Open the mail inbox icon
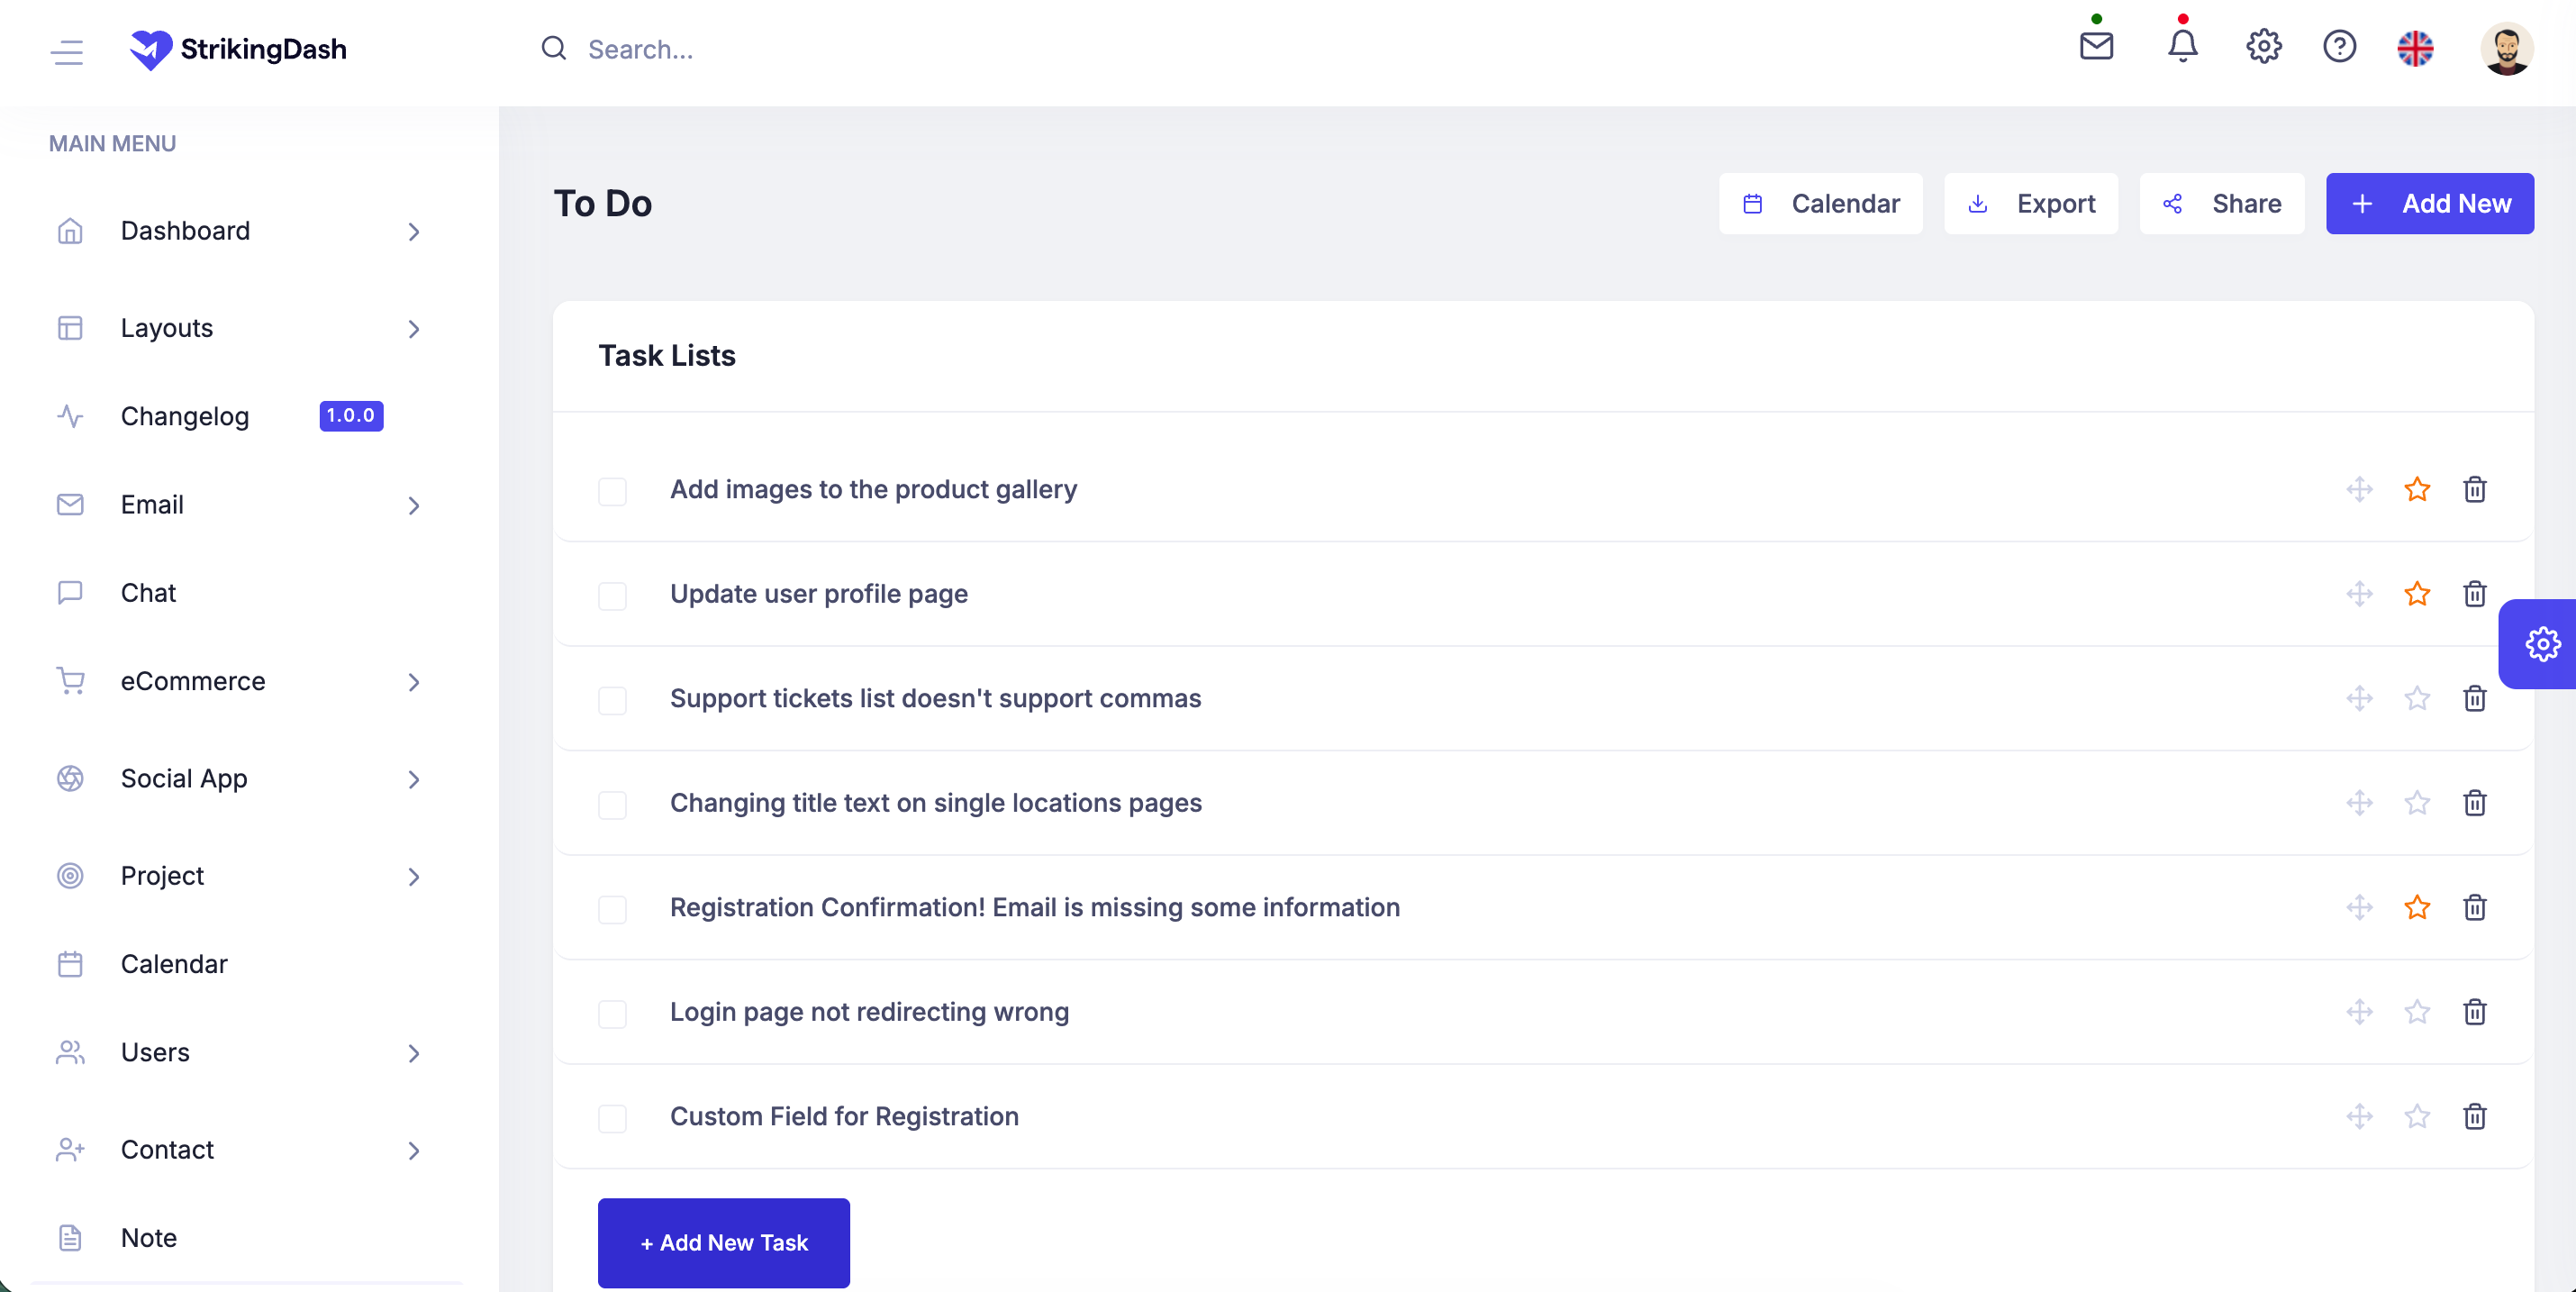Image resolution: width=2576 pixels, height=1292 pixels. coord(2096,46)
